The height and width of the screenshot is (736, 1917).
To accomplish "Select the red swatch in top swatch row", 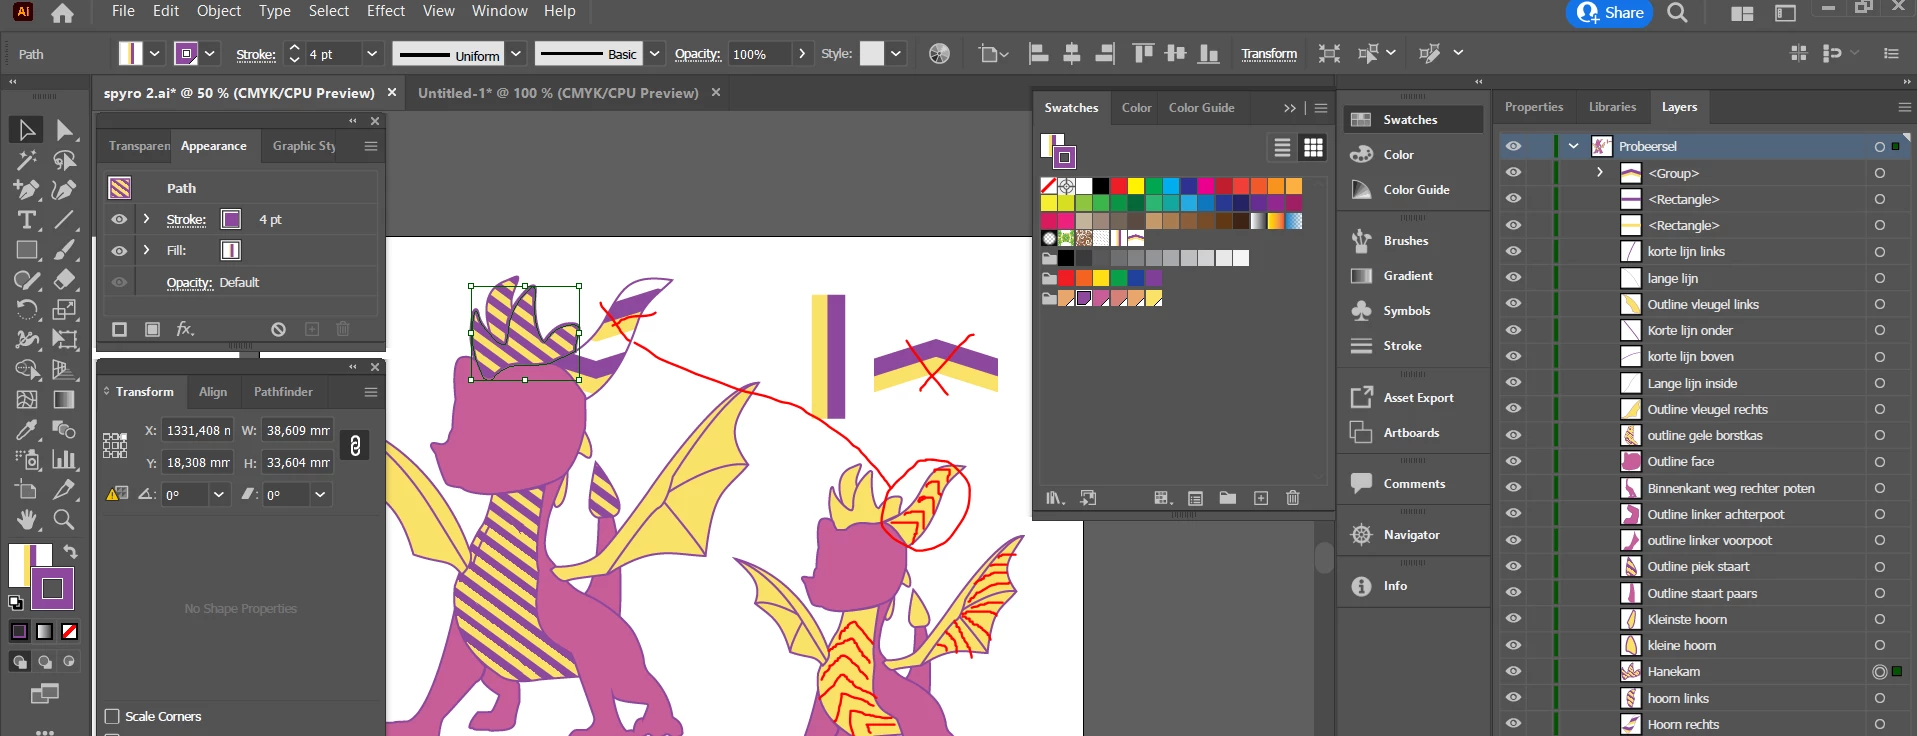I will [x=1118, y=186].
